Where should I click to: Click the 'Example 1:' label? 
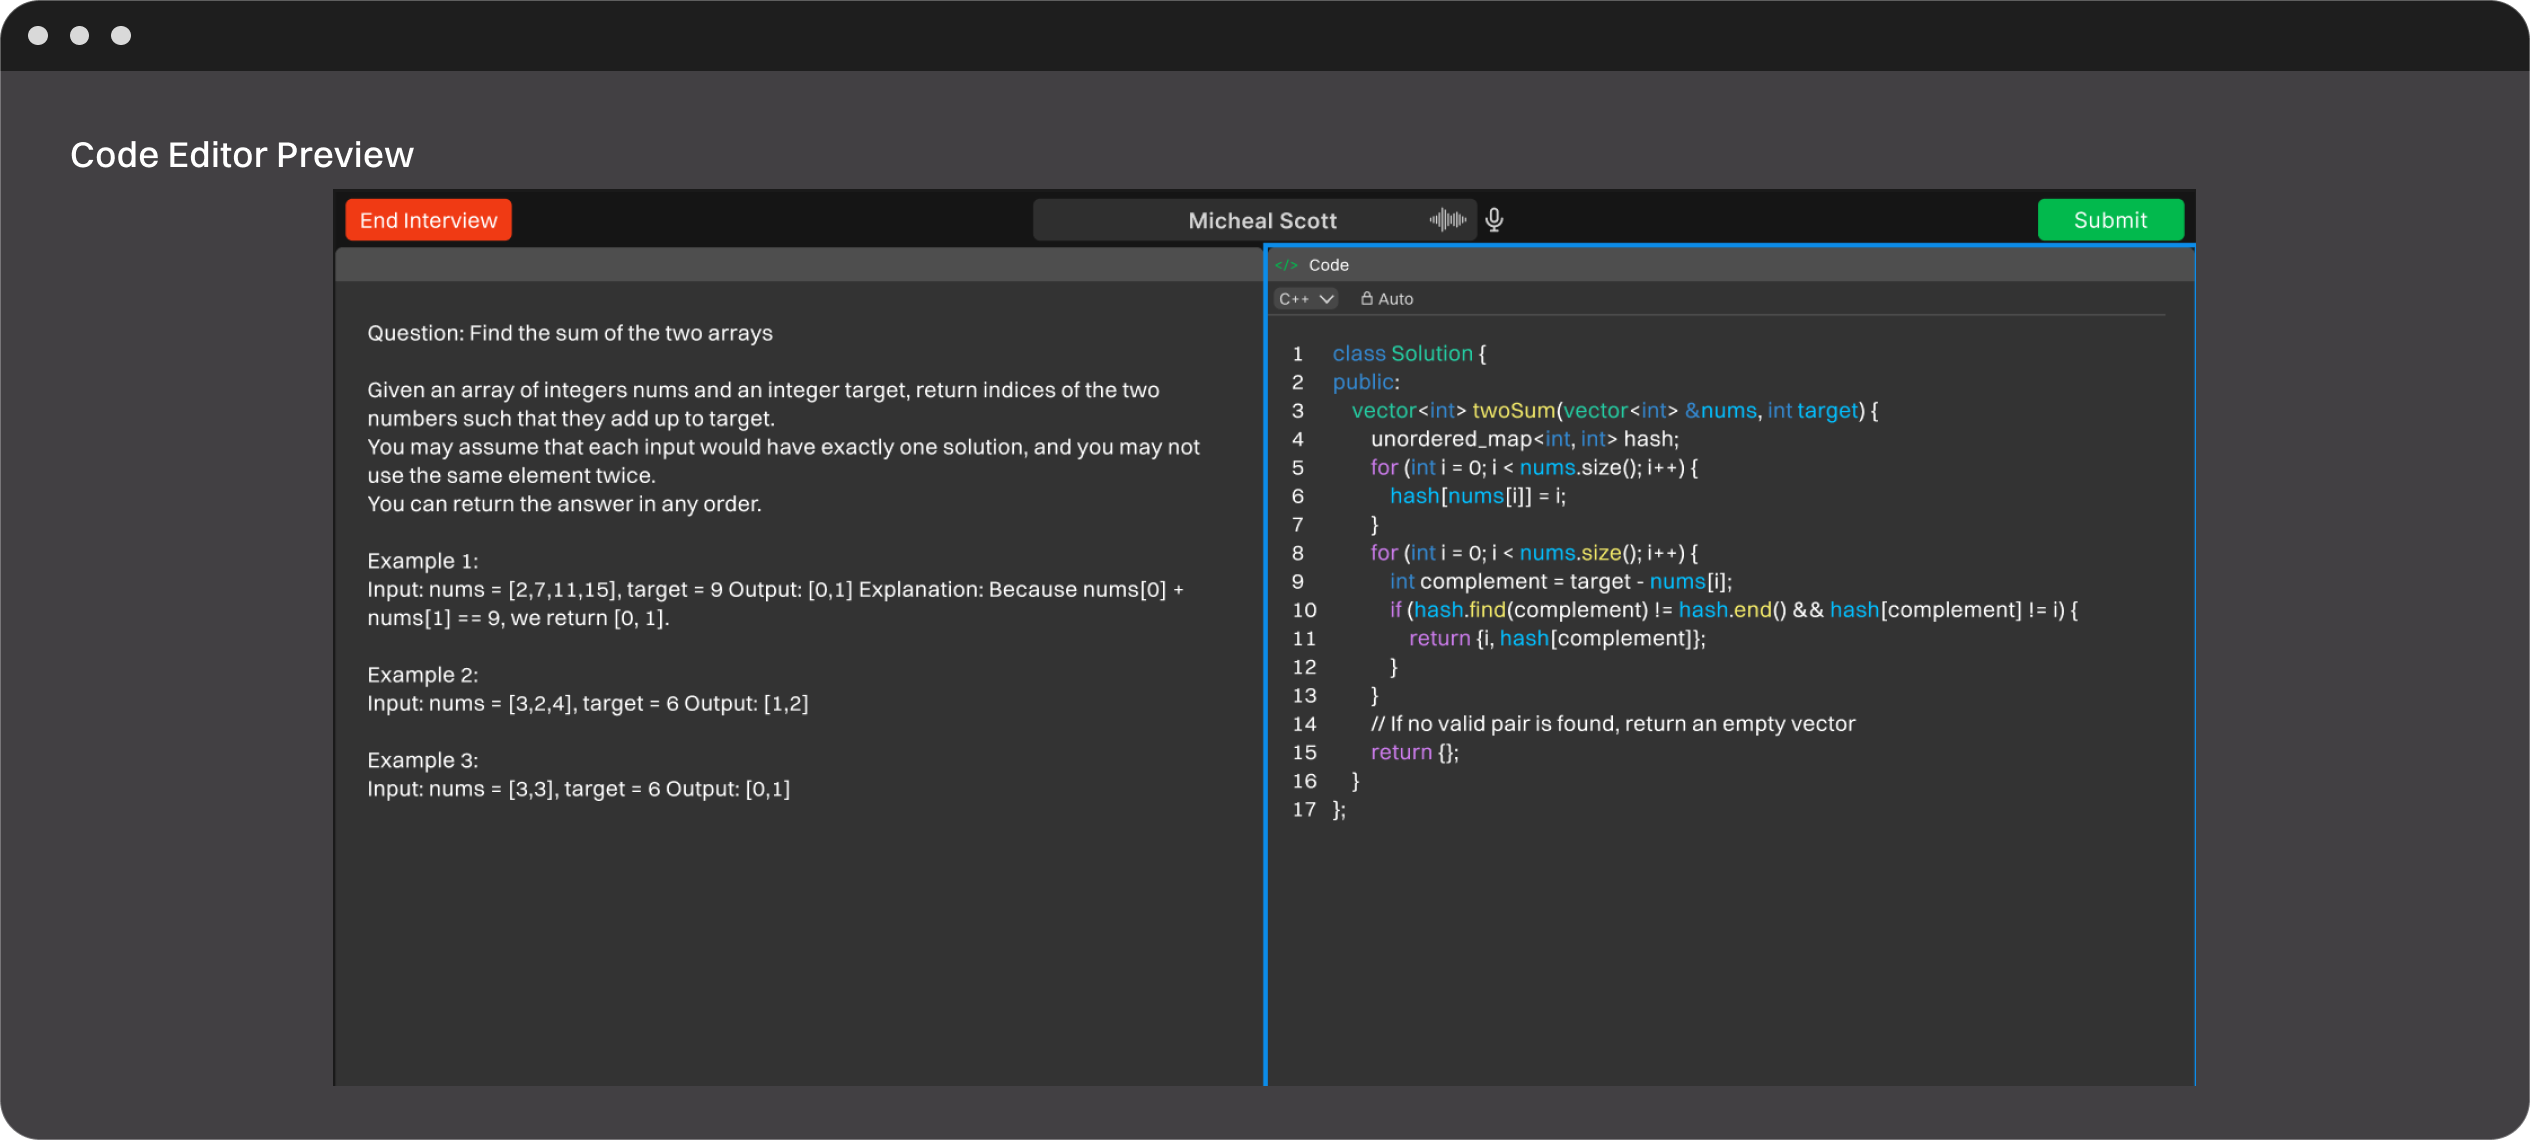tap(423, 561)
